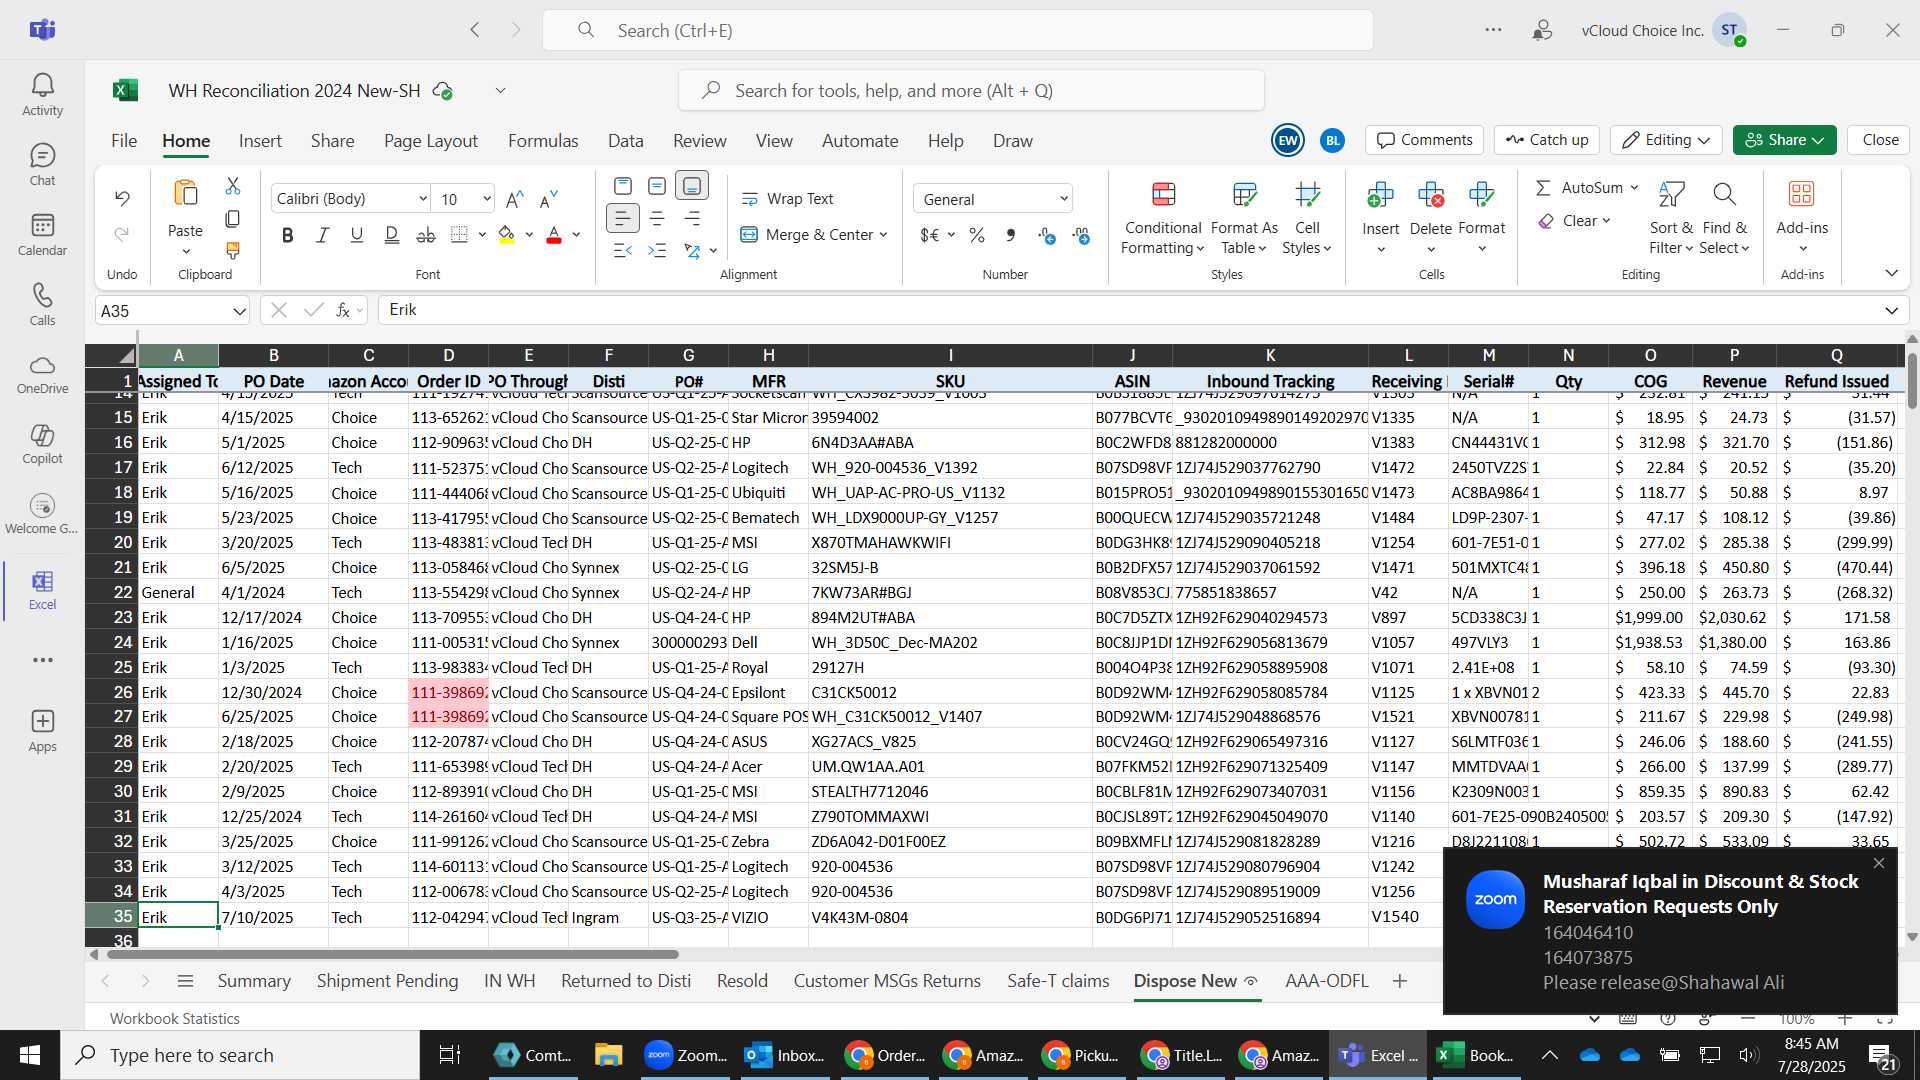Increase font size with grow icon
Viewport: 1920px width, 1080px height.
pyautogui.click(x=515, y=199)
